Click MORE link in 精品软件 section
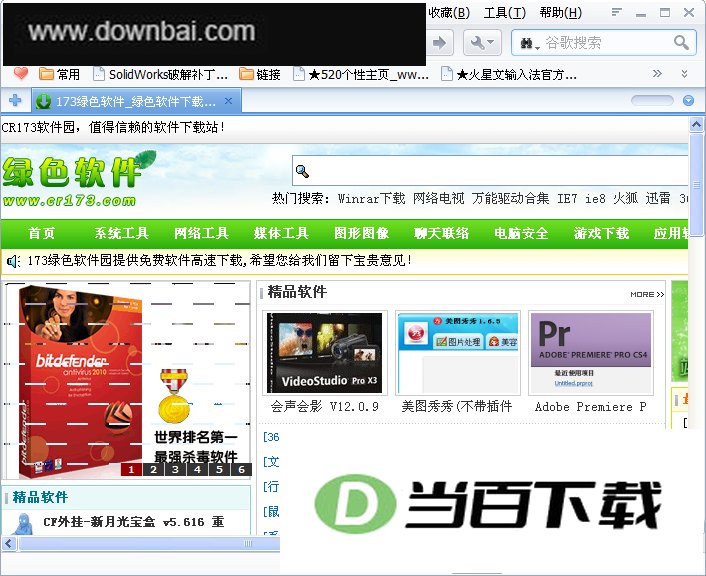Image resolution: width=706 pixels, height=576 pixels. tap(647, 295)
